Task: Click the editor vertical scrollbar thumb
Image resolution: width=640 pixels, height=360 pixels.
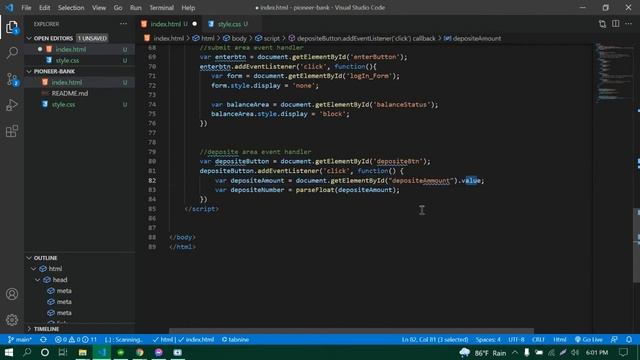Action: pyautogui.click(x=636, y=245)
